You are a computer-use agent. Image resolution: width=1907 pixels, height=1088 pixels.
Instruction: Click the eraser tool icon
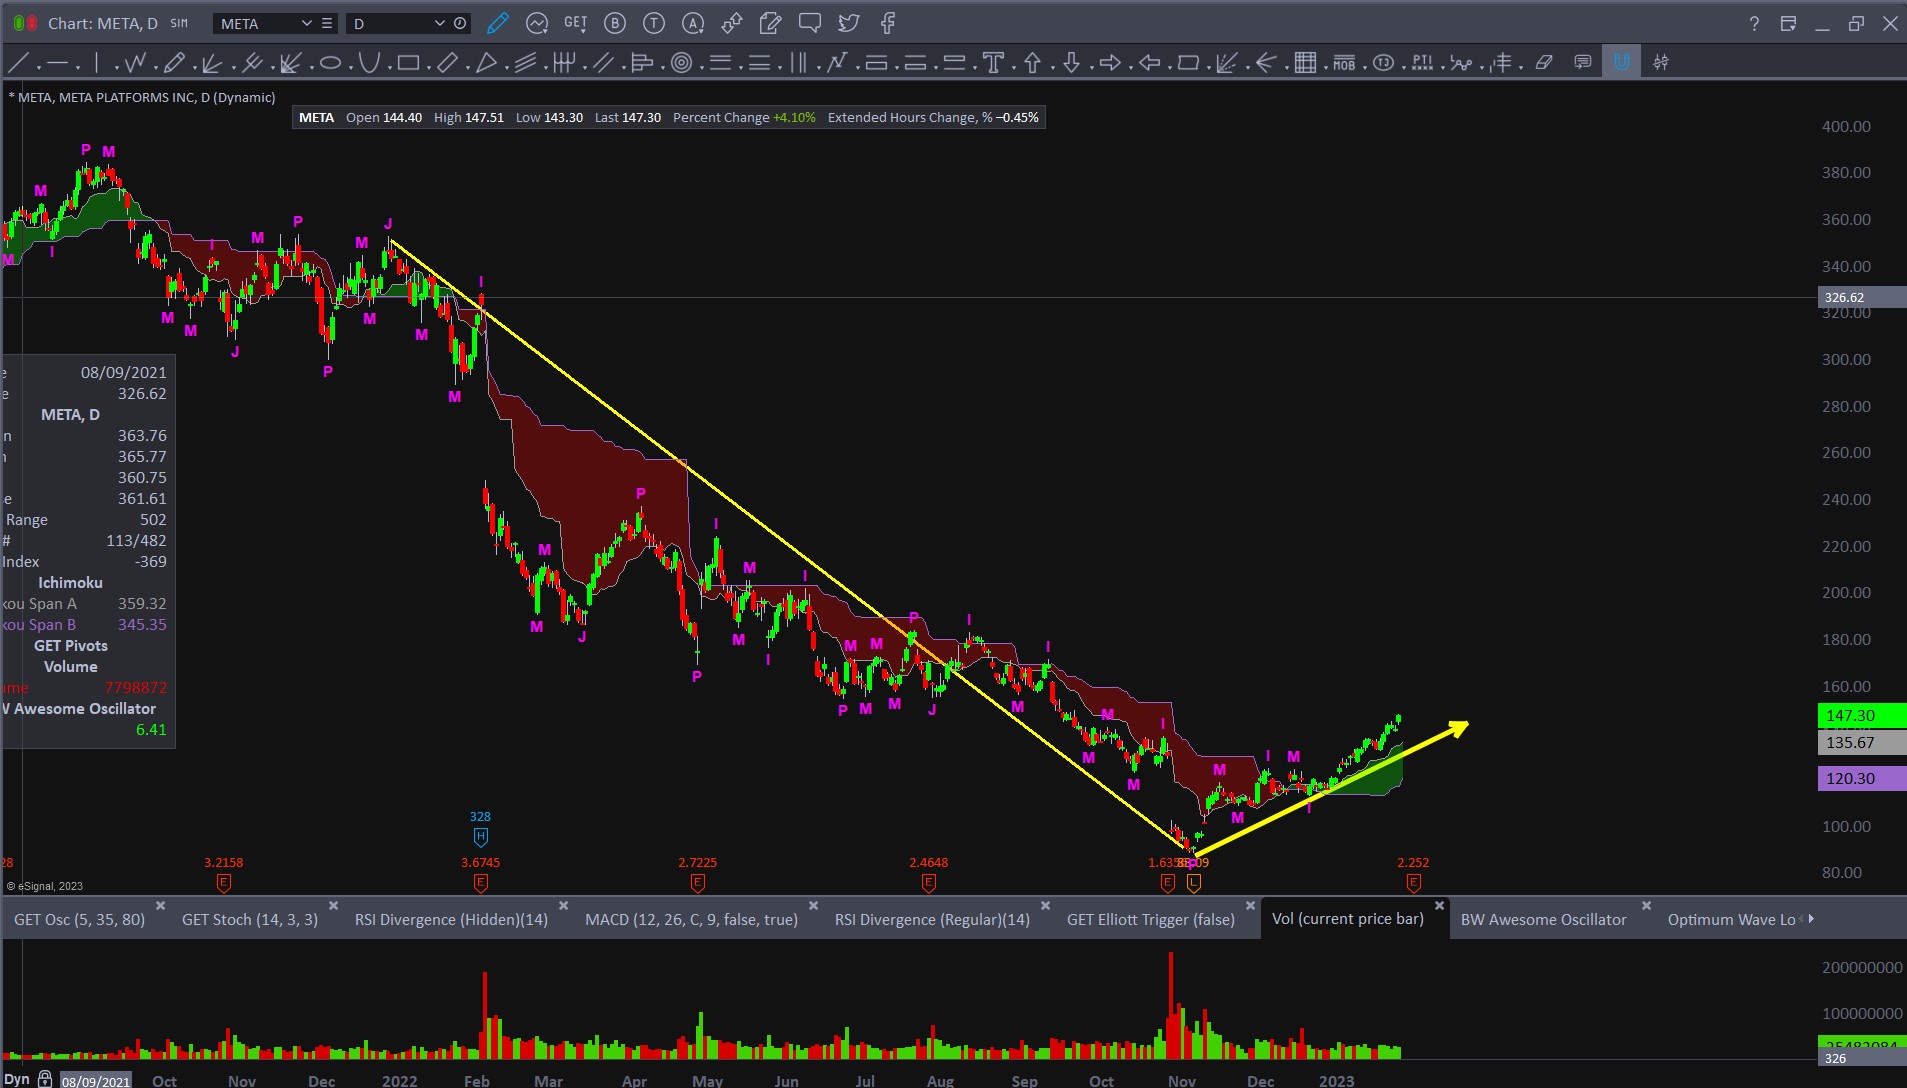(x=1544, y=63)
